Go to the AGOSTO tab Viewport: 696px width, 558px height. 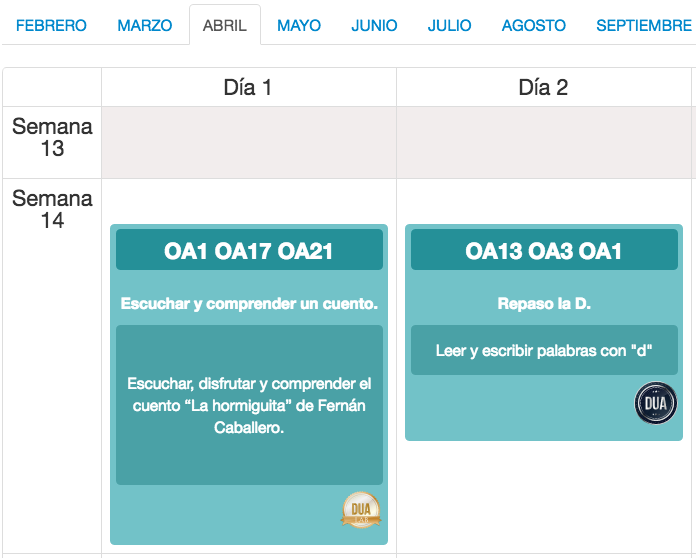(534, 25)
